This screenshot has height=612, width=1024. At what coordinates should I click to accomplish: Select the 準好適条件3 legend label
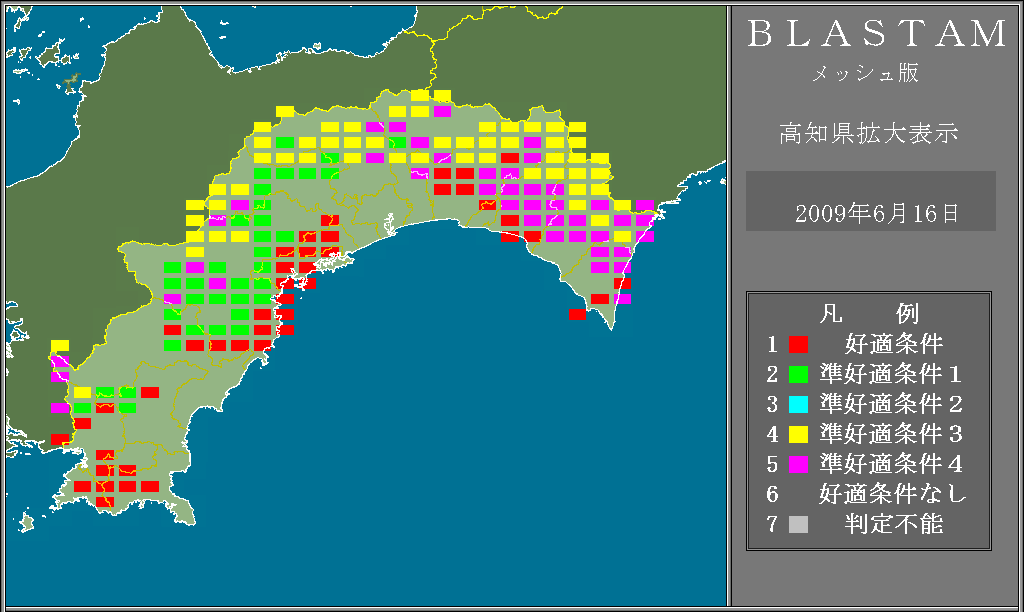(x=891, y=435)
